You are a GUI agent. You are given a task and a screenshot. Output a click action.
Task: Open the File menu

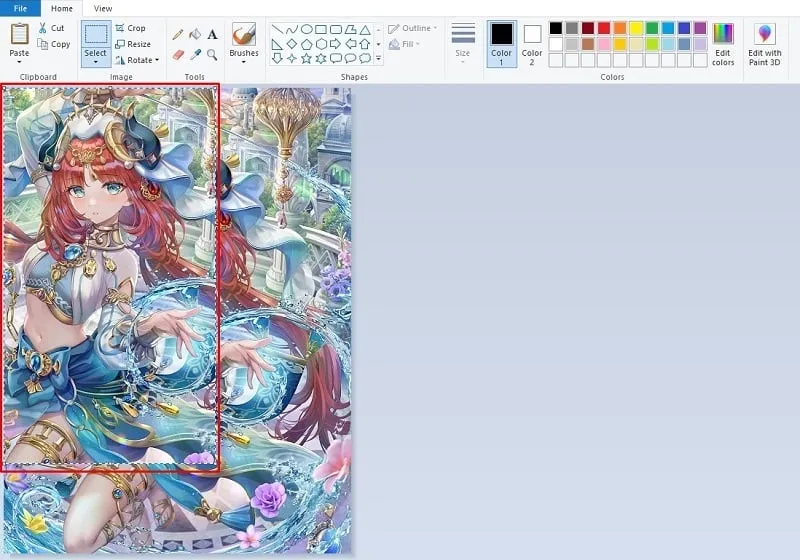click(x=20, y=8)
